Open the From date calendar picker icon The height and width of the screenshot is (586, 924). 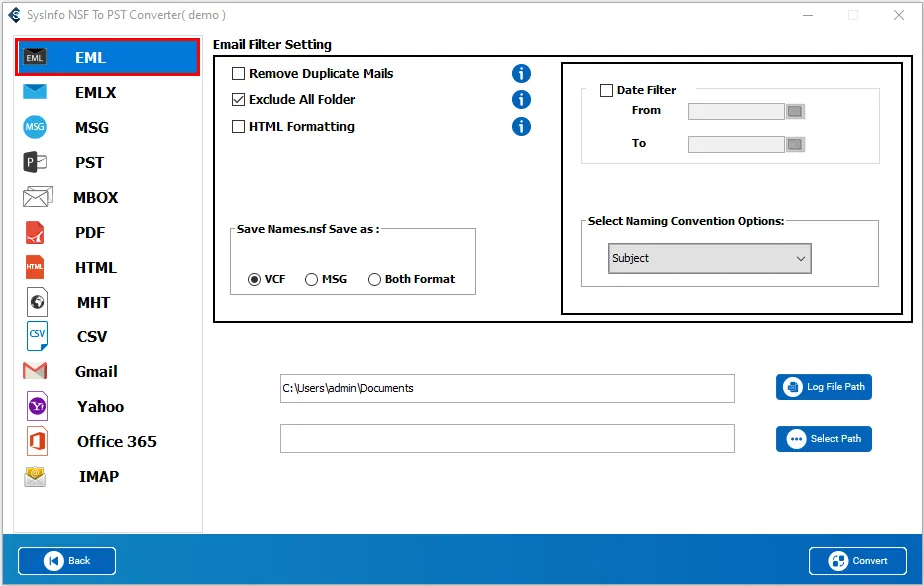point(795,111)
